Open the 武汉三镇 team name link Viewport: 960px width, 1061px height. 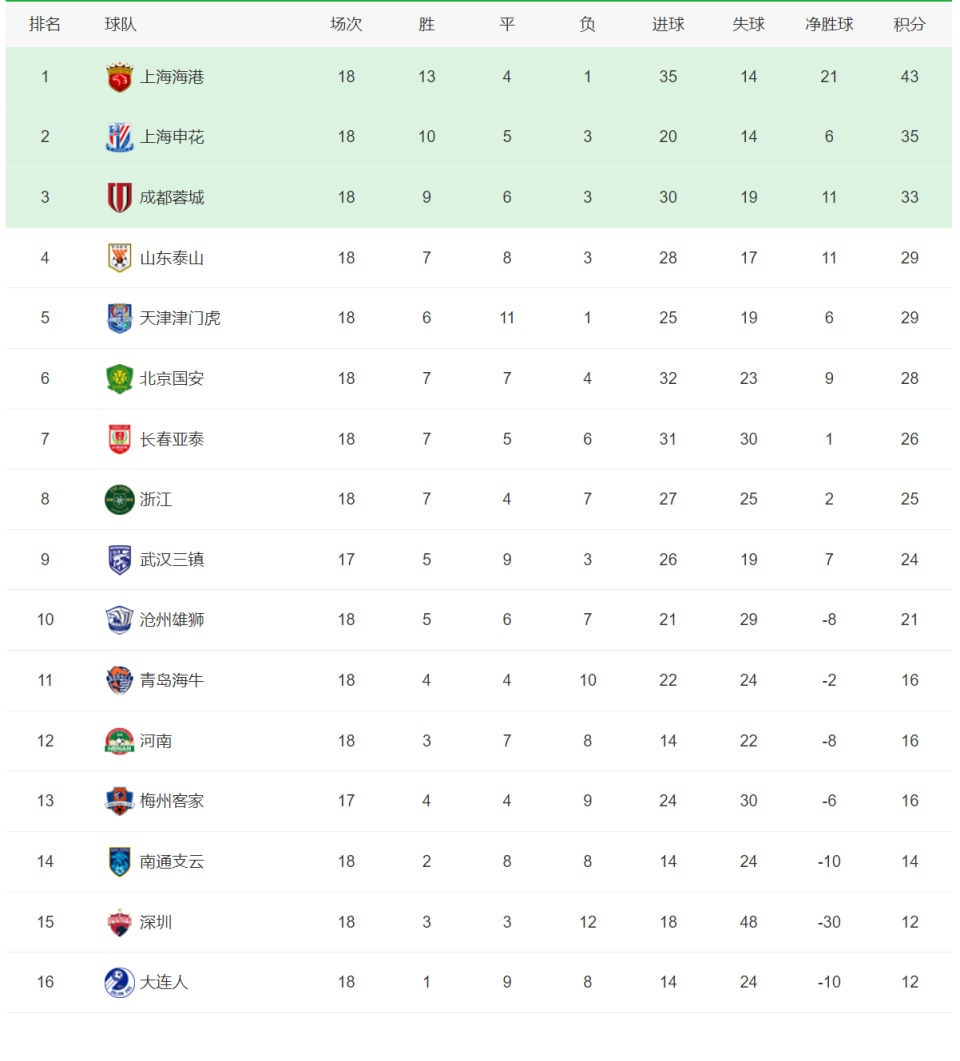(172, 560)
